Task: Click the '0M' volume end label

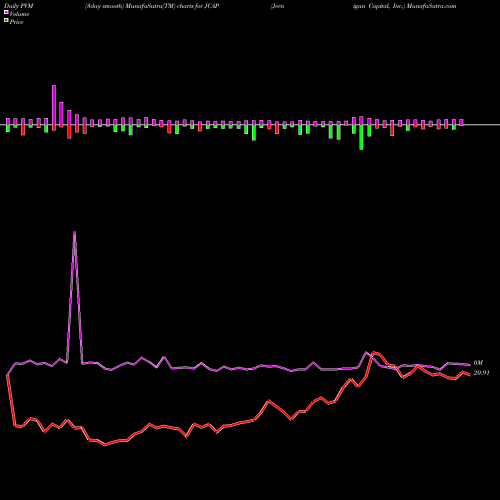Action: pyautogui.click(x=478, y=363)
